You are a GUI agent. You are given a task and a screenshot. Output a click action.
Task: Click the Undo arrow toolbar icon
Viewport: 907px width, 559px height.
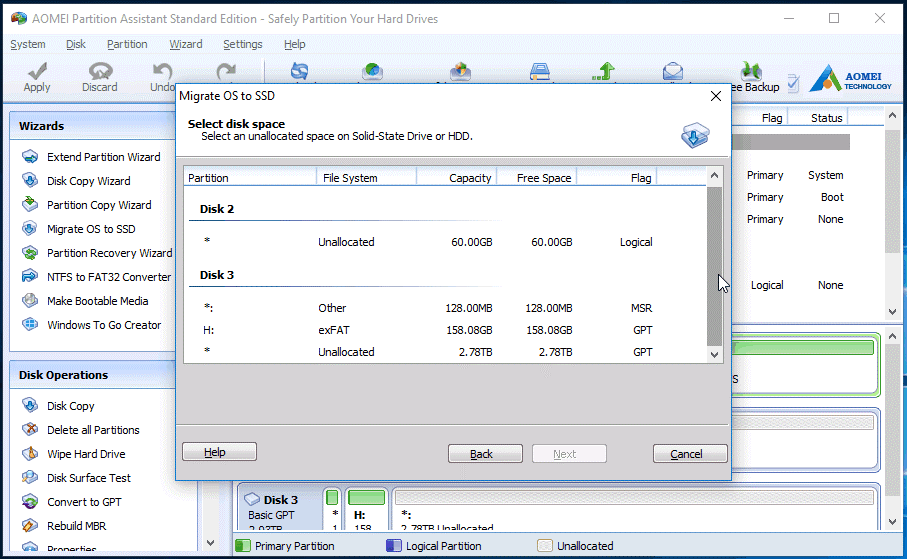coord(163,71)
